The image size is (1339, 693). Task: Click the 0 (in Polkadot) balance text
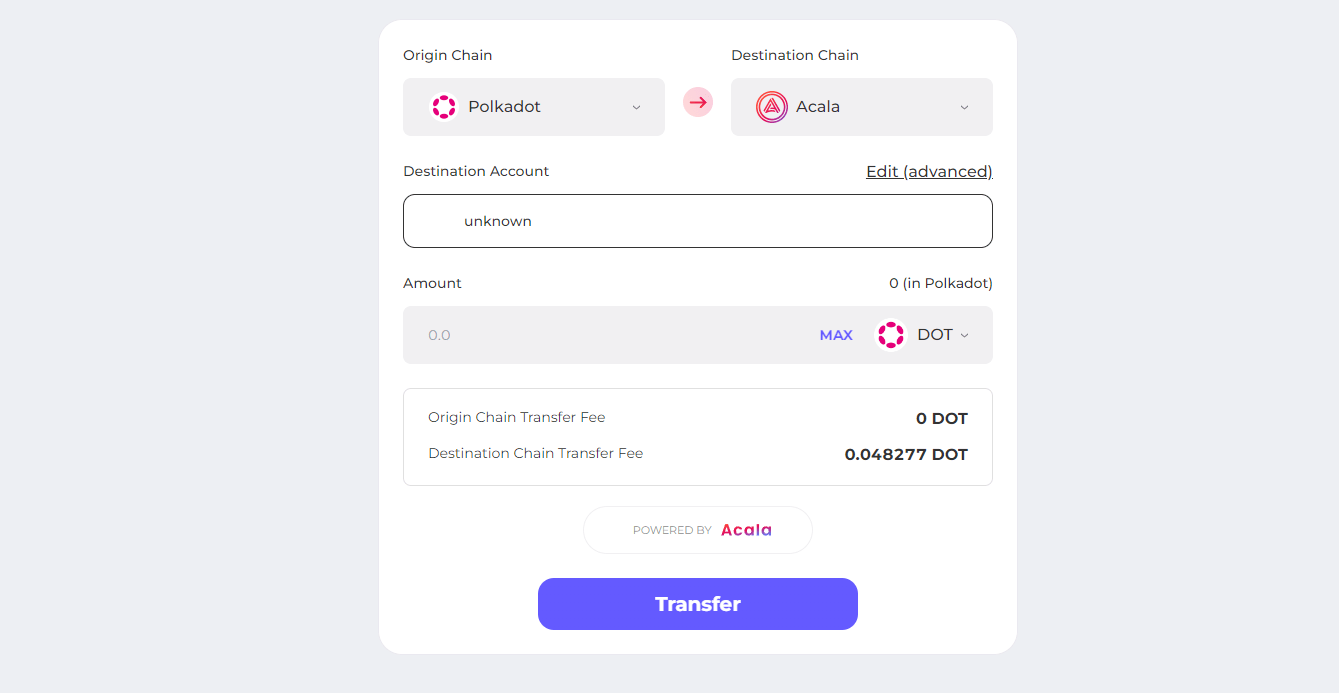[941, 283]
